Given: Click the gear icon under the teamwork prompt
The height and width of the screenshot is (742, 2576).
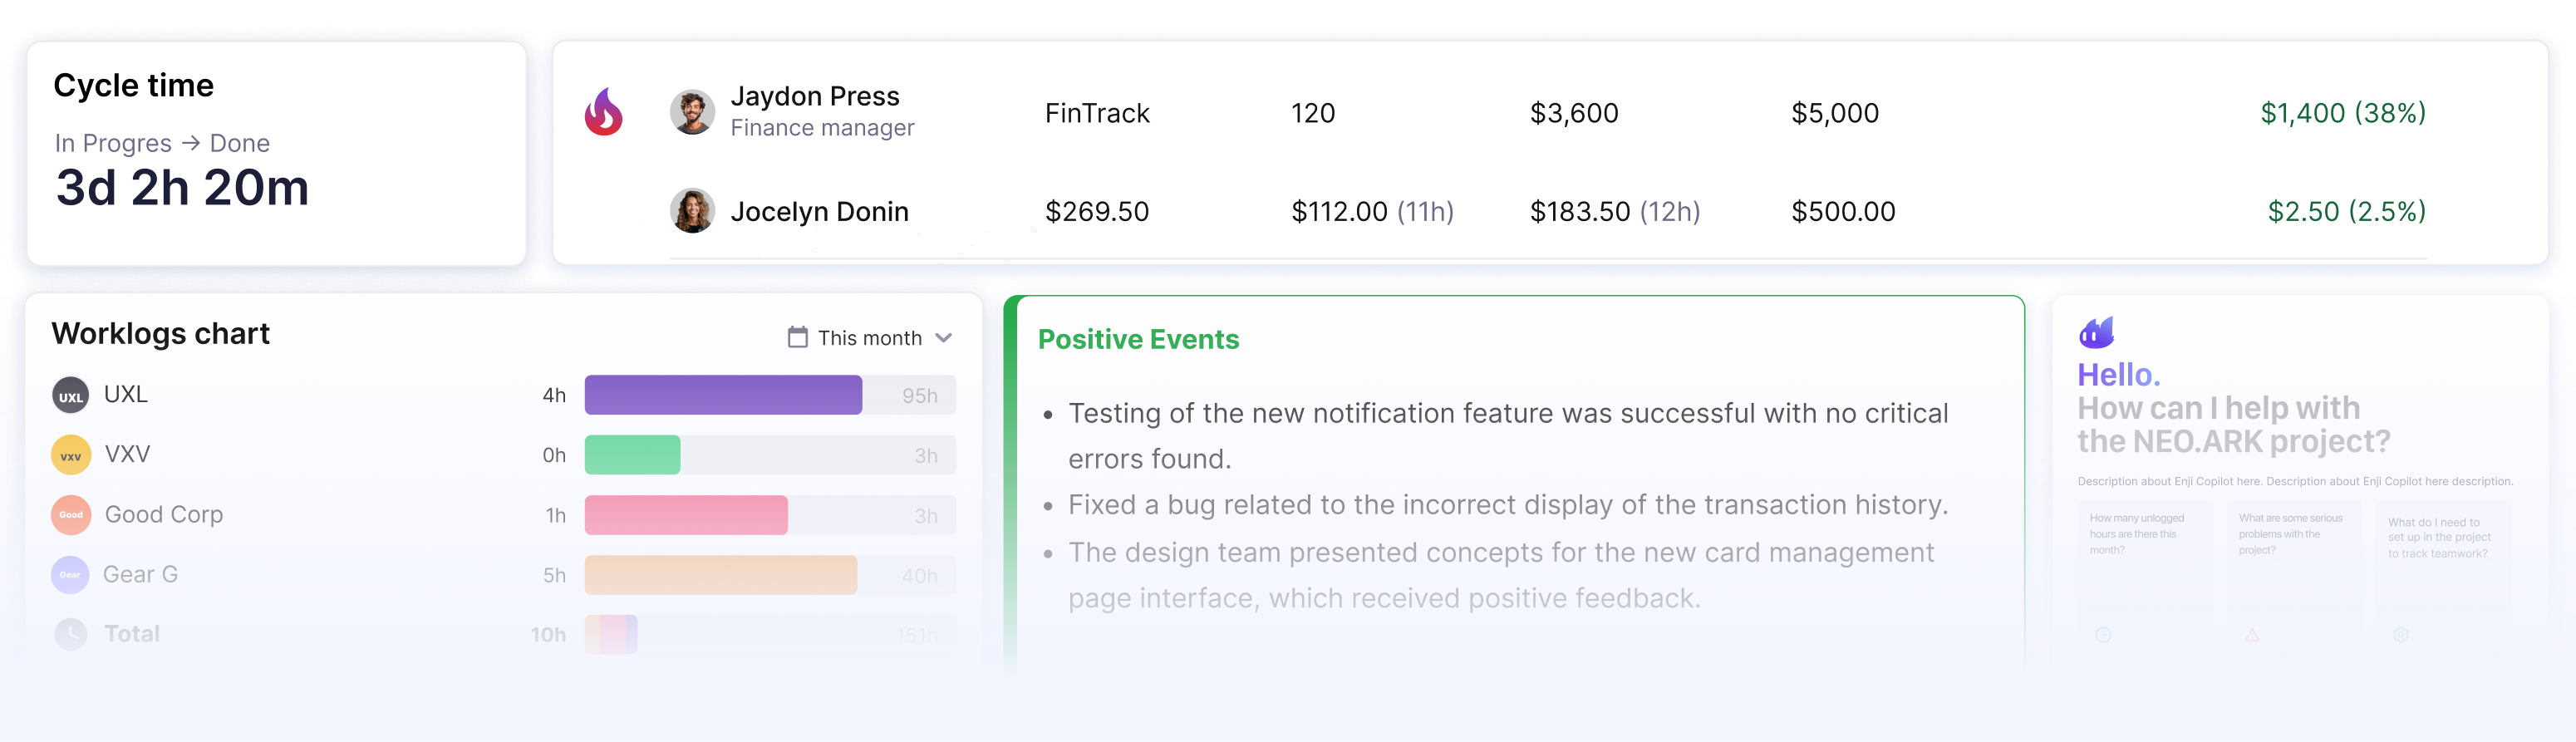Looking at the screenshot, I should point(2400,634).
